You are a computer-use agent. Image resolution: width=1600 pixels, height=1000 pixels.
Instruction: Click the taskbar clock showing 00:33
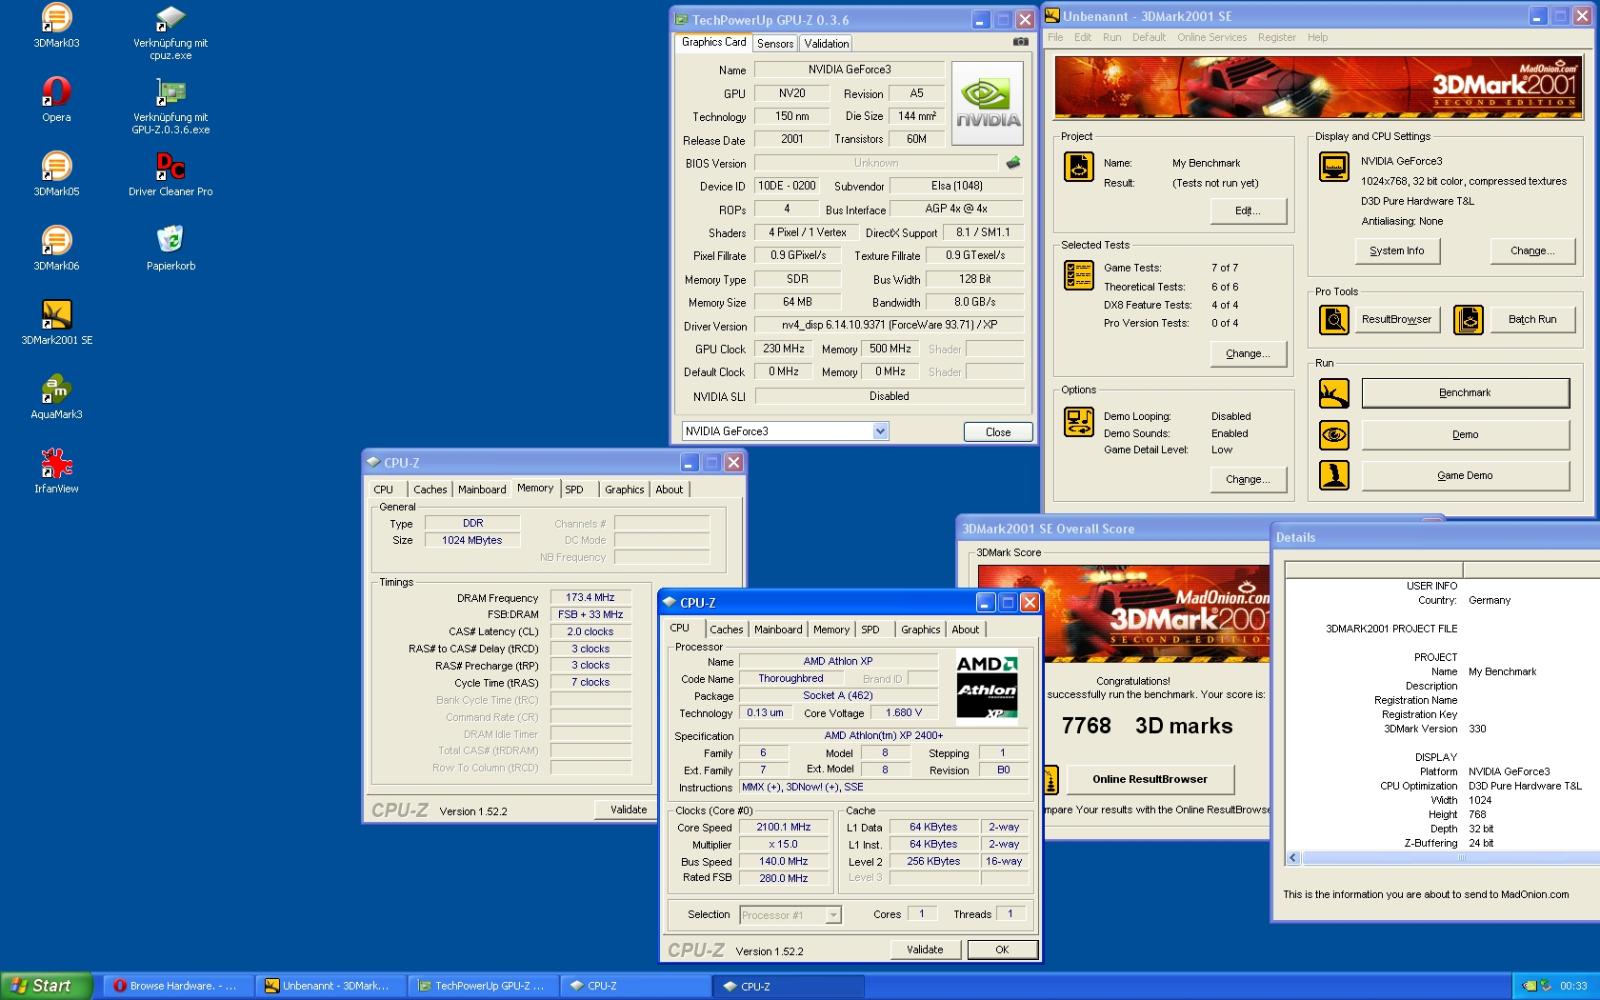tap(1573, 986)
